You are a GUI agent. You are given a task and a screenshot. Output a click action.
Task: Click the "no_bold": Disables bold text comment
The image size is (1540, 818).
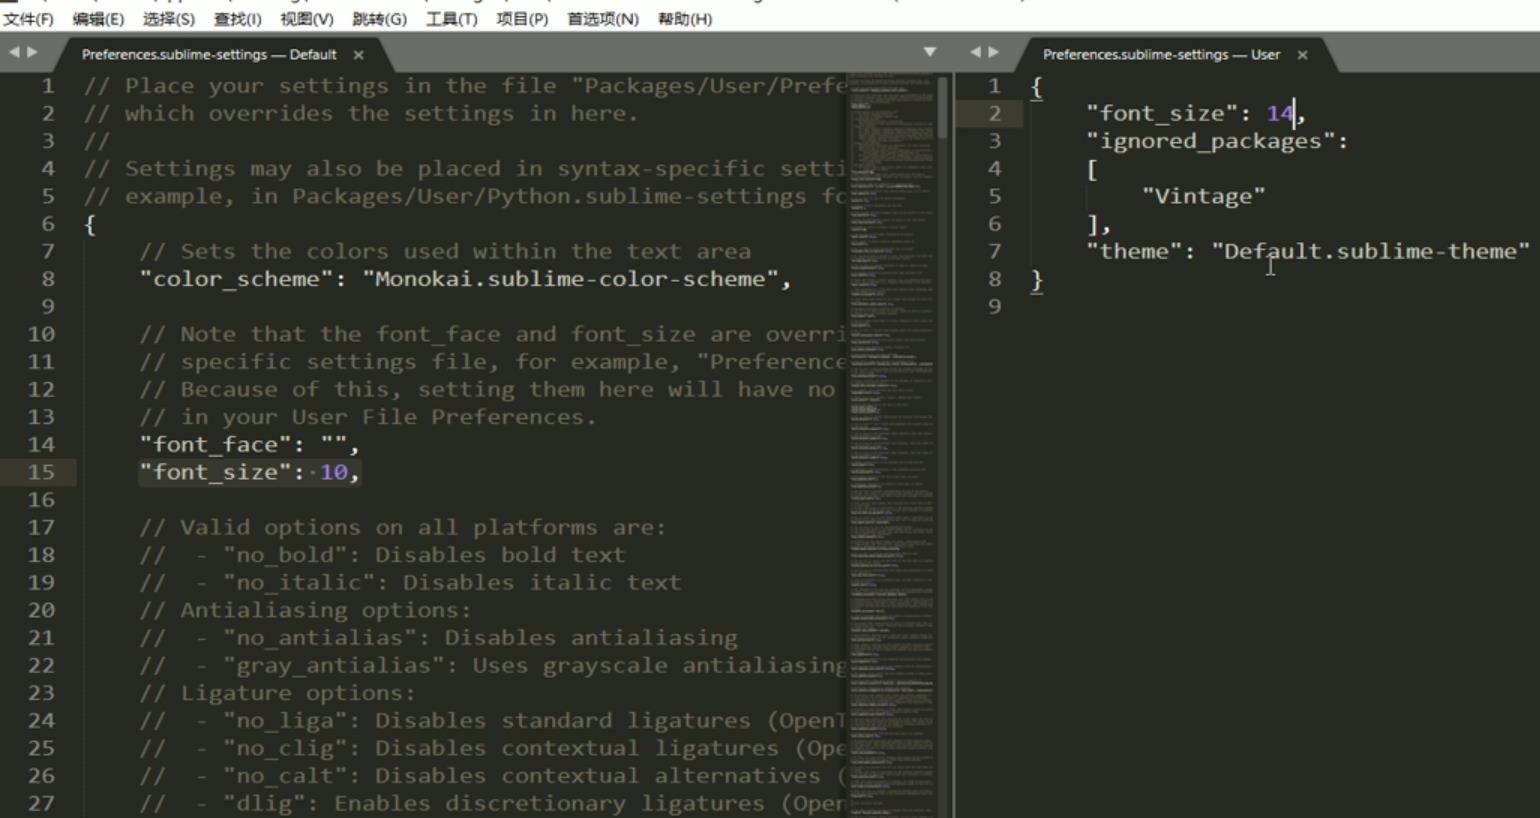382,555
